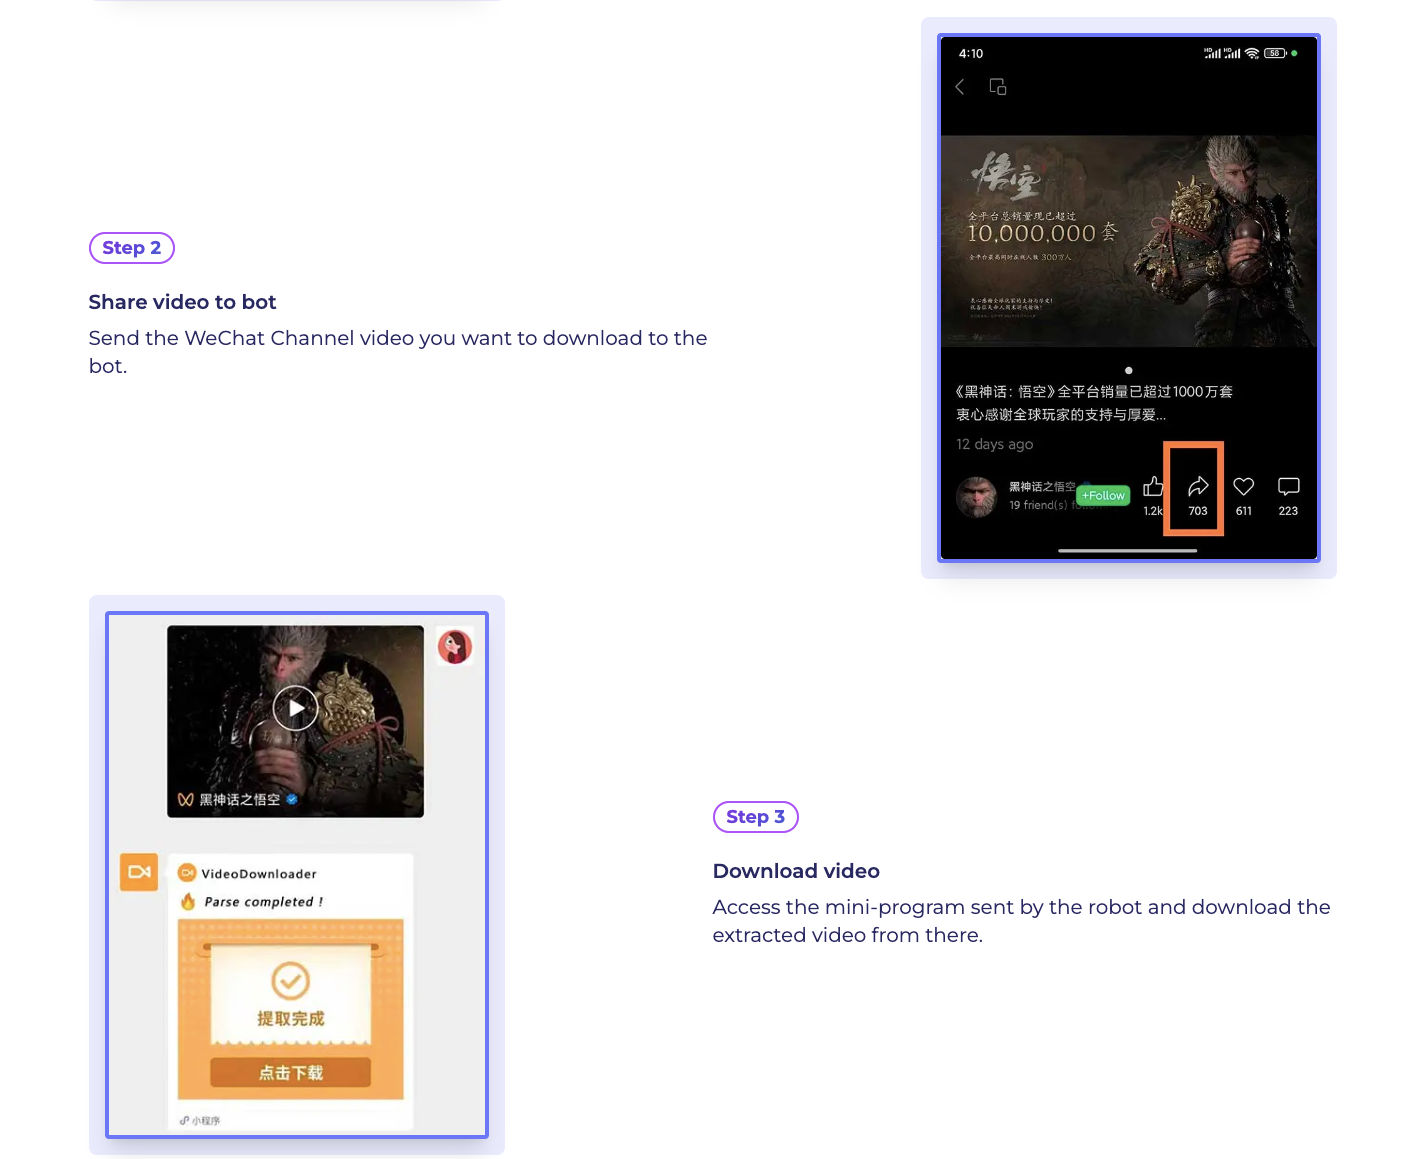Screen dimensions: 1422x1159
Task: Click the "4:10" clock in the status bar
Action: coord(971,54)
